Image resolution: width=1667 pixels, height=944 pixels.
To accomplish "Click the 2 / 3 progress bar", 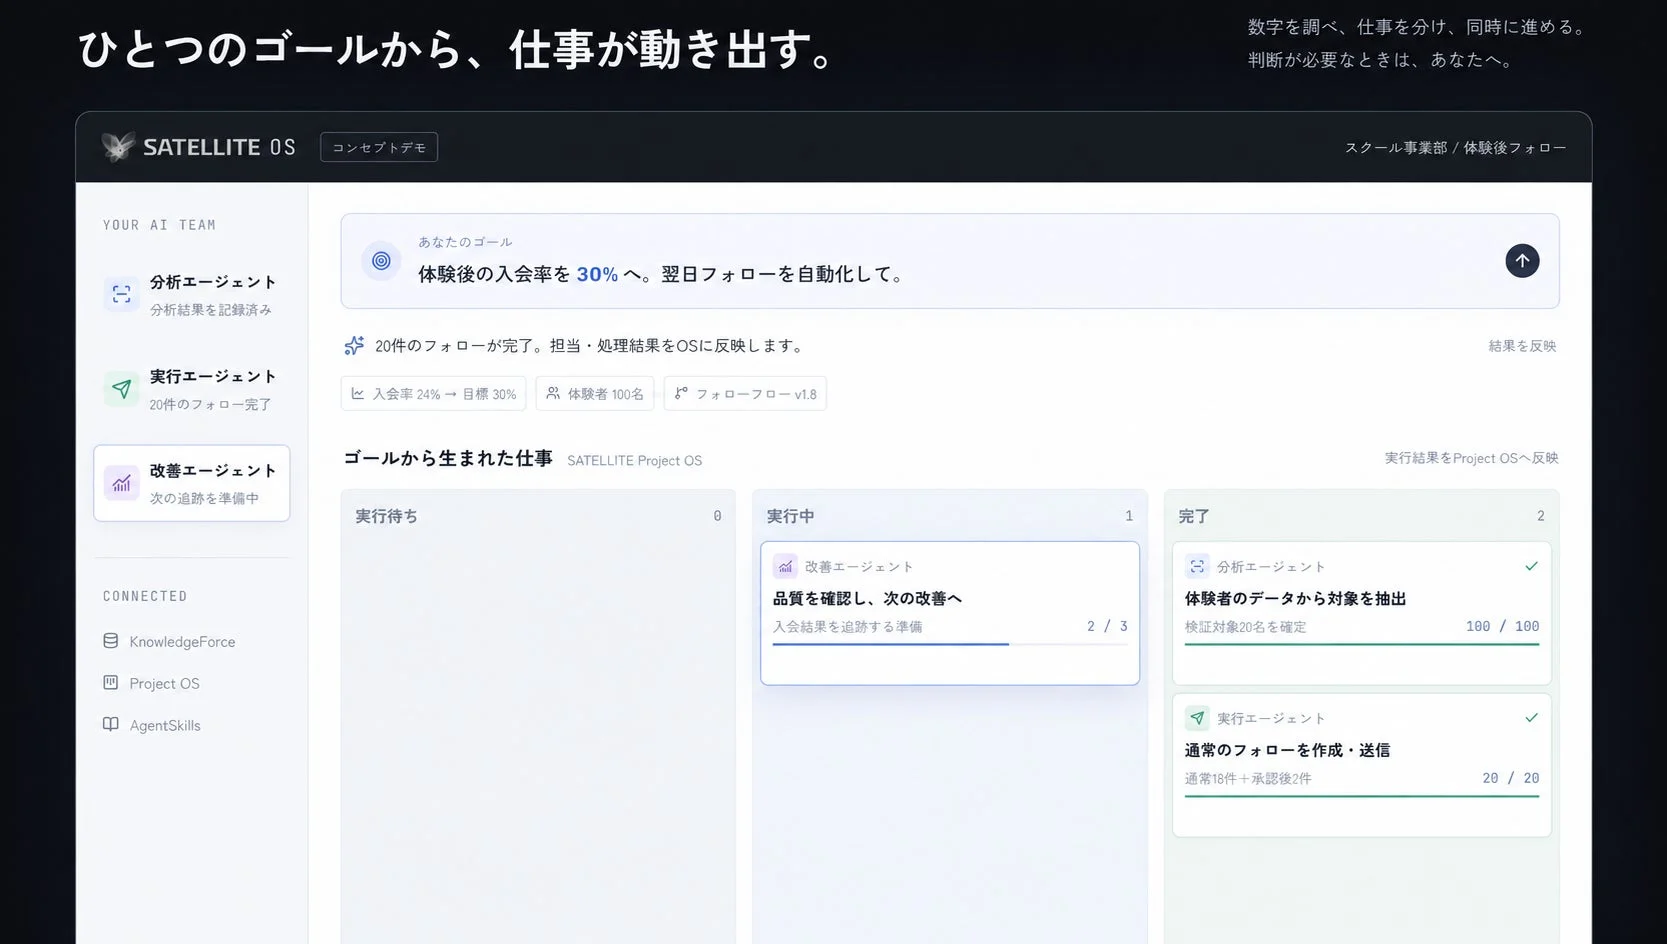I will pyautogui.click(x=950, y=645).
